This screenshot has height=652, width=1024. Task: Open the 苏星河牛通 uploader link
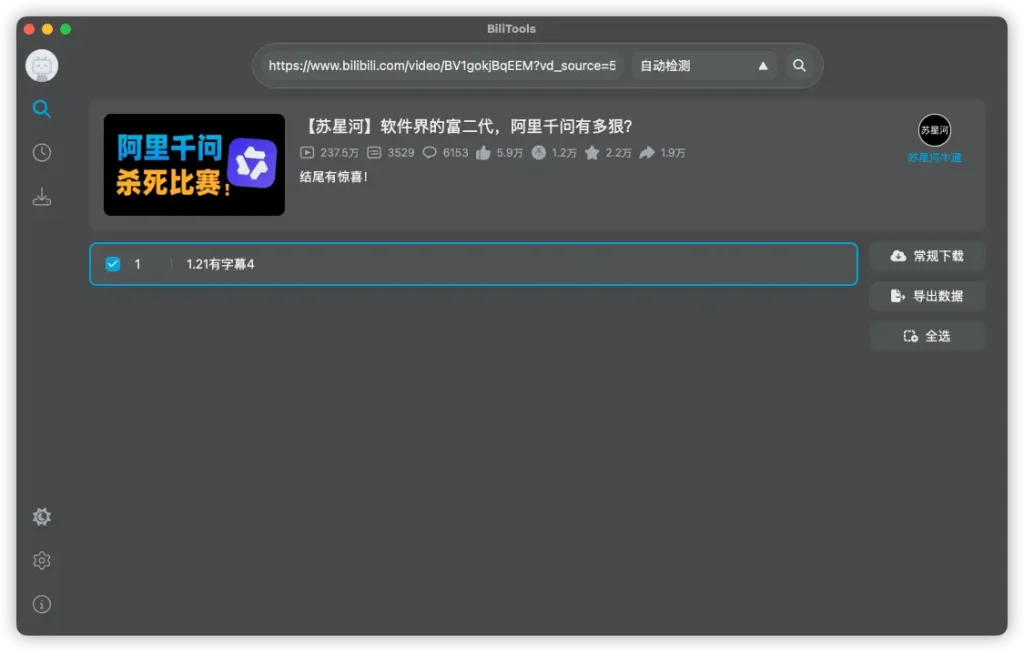tap(934, 158)
